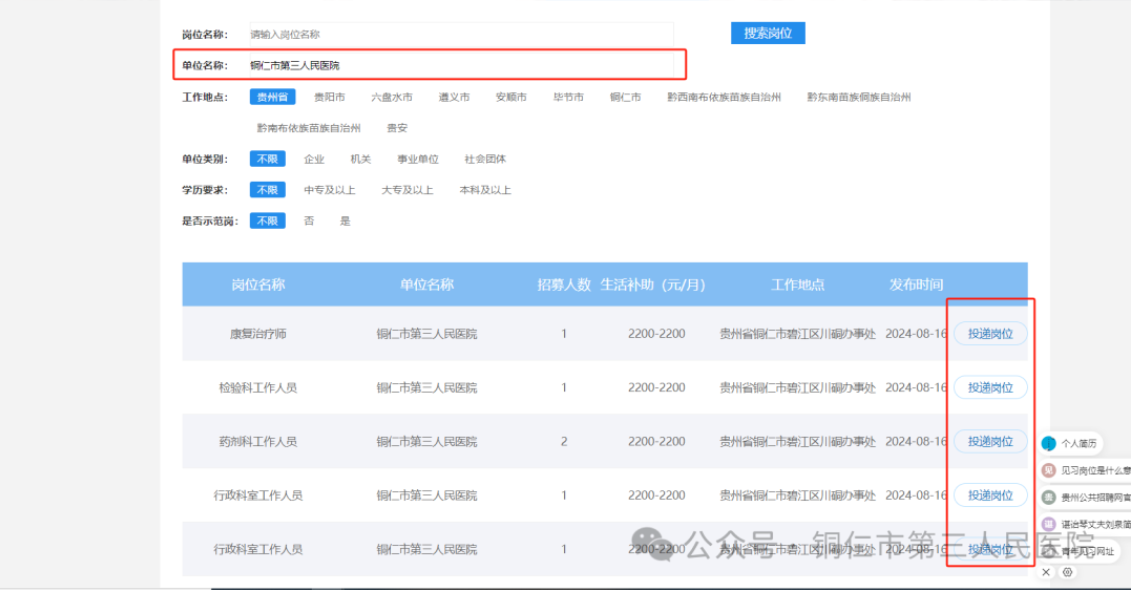Click the purple 谌 shortcut icon
Image resolution: width=1131 pixels, height=590 pixels.
click(x=1049, y=524)
